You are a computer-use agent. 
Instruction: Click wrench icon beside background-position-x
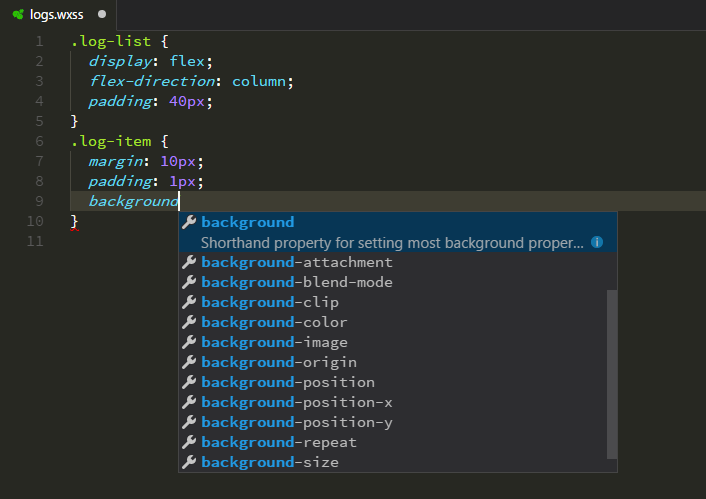[x=189, y=402]
